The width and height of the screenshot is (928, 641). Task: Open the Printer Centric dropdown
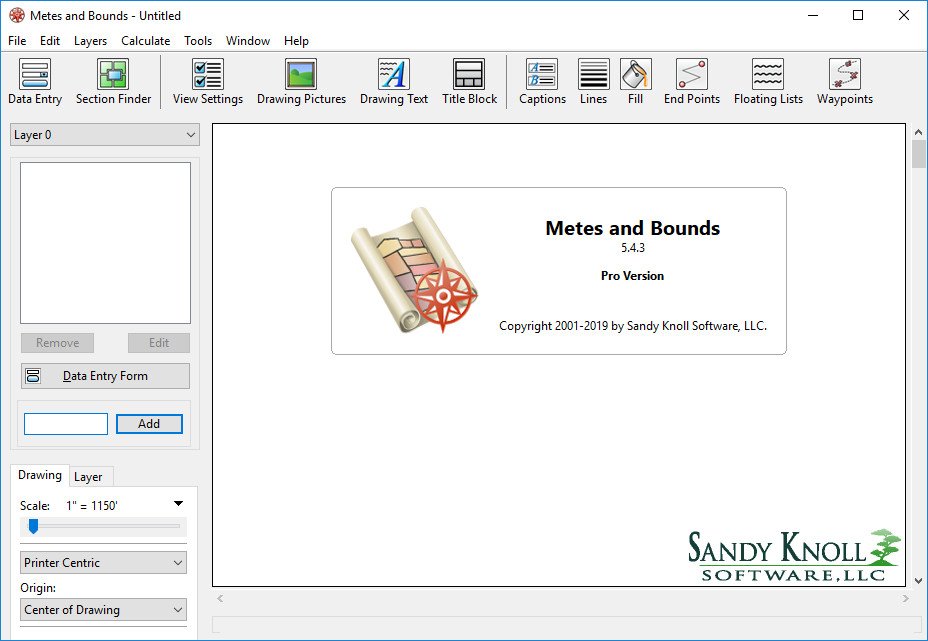[x=104, y=563]
